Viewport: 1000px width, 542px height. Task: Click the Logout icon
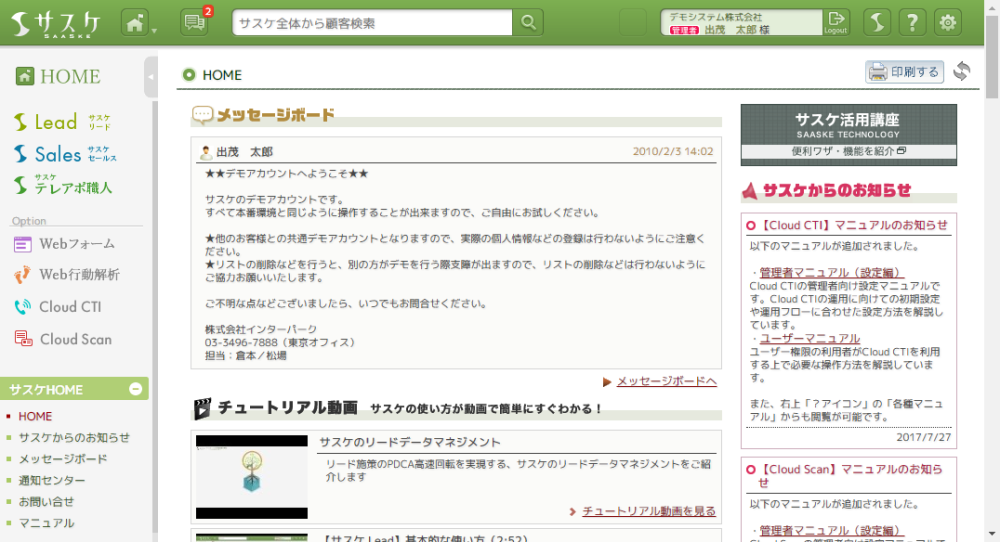[836, 22]
